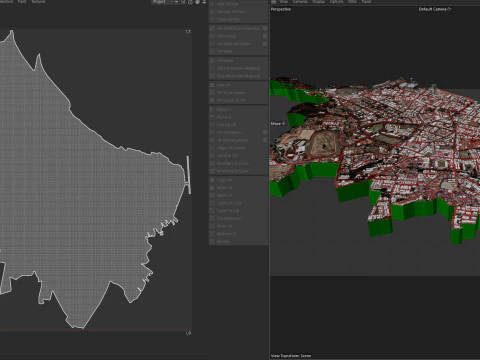This screenshot has width=480, height=360.
Task: Choose the Max UV entry
Action: click(x=238, y=85)
